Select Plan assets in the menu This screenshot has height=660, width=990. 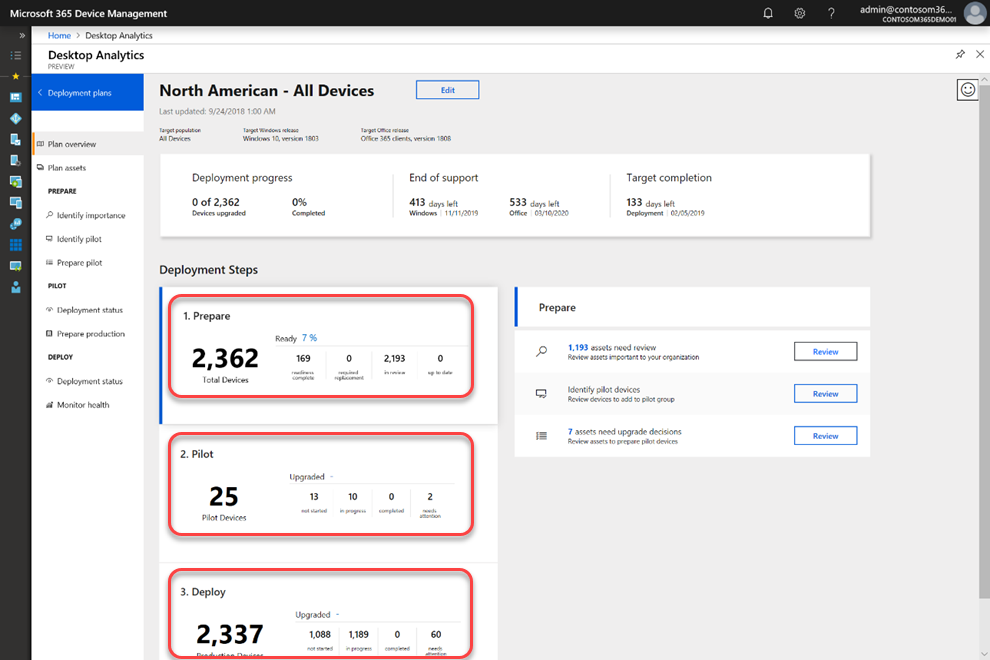point(69,168)
